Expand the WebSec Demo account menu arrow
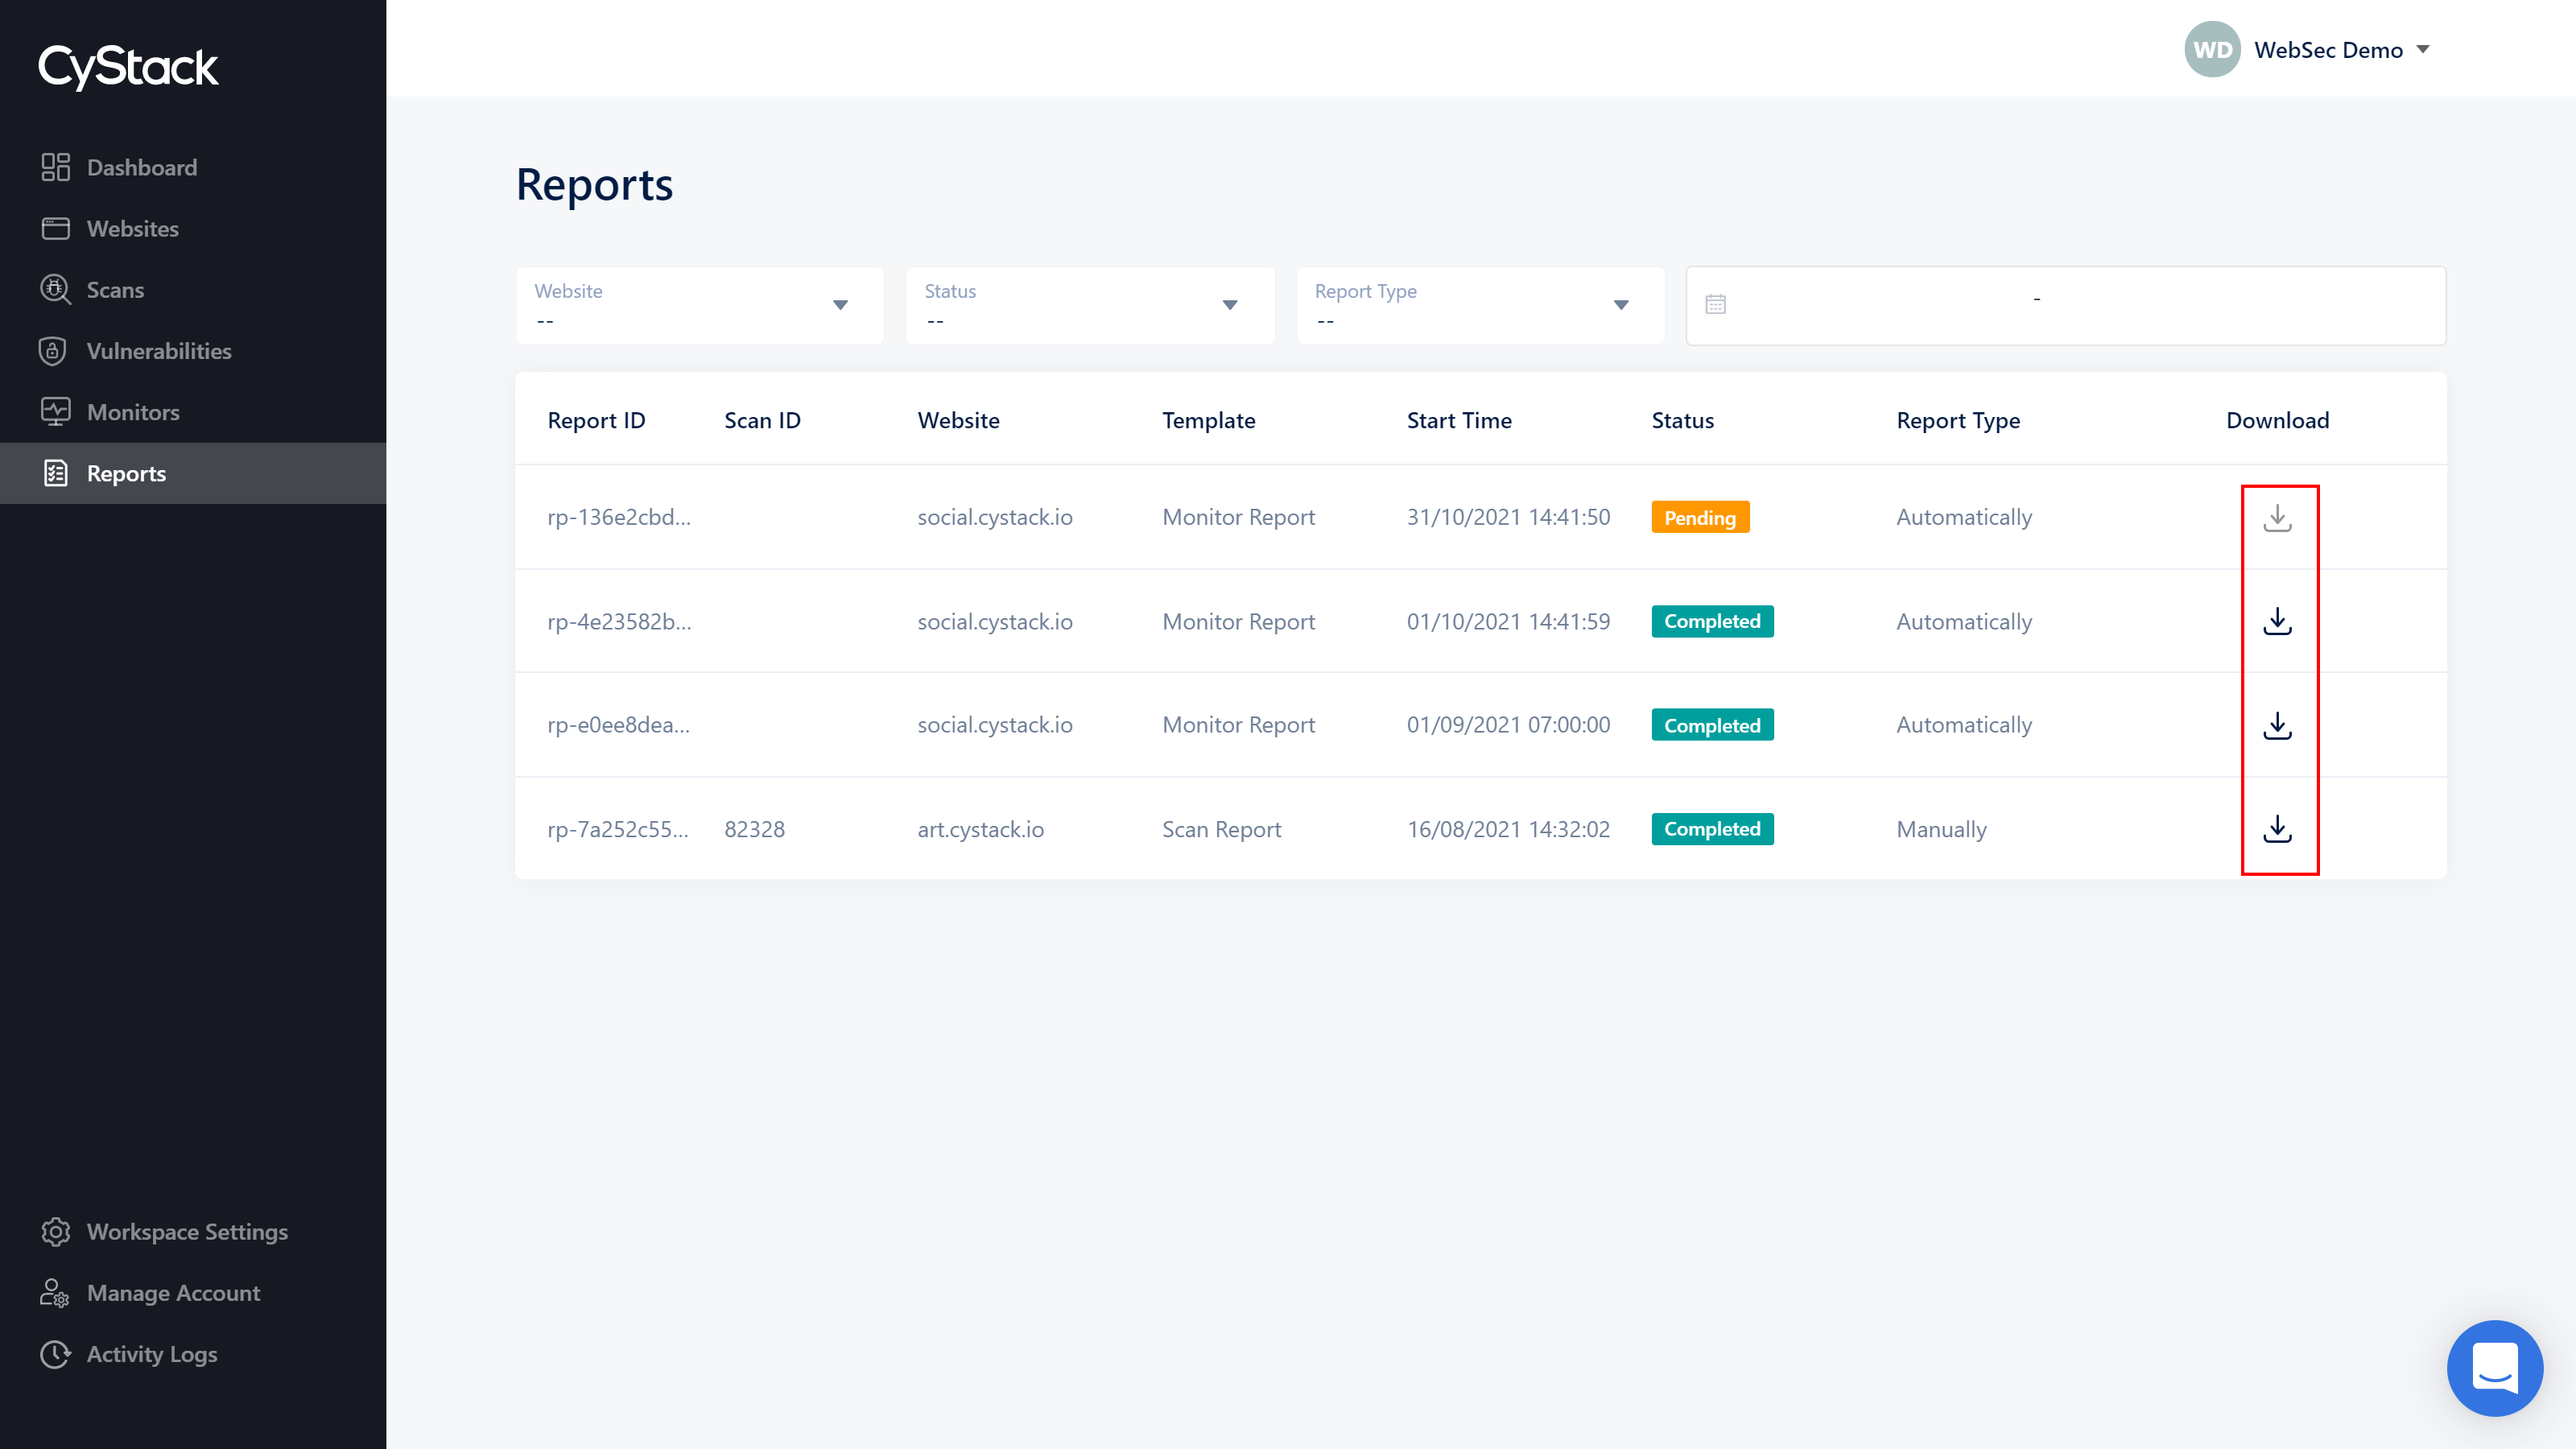This screenshot has width=2576, height=1449. point(2423,49)
